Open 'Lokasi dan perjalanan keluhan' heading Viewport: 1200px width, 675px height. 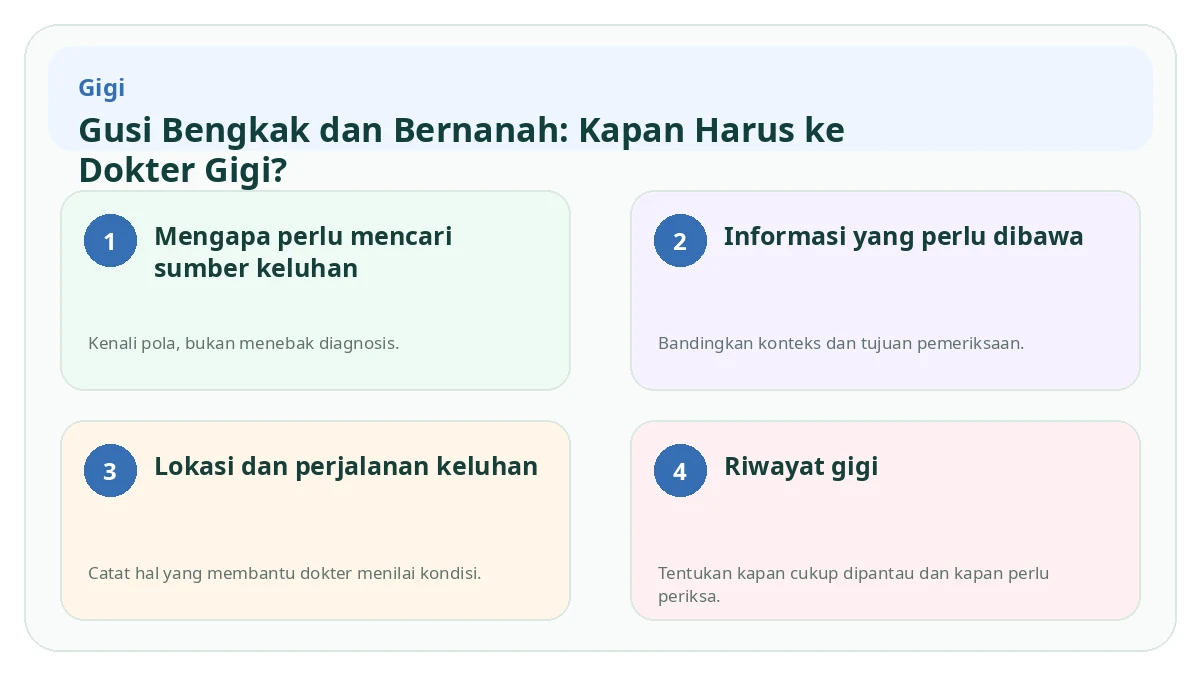(346, 467)
